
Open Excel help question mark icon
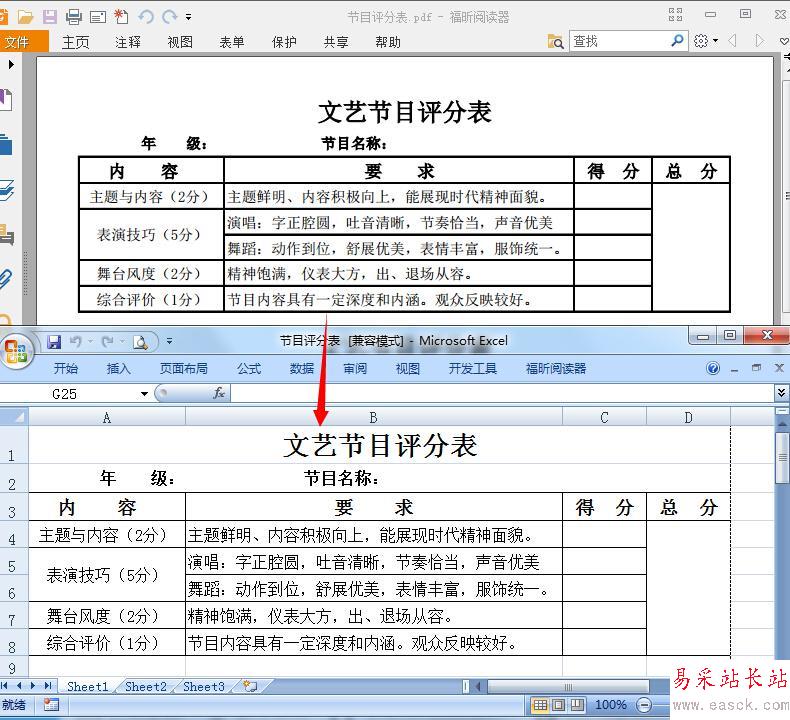pos(713,368)
